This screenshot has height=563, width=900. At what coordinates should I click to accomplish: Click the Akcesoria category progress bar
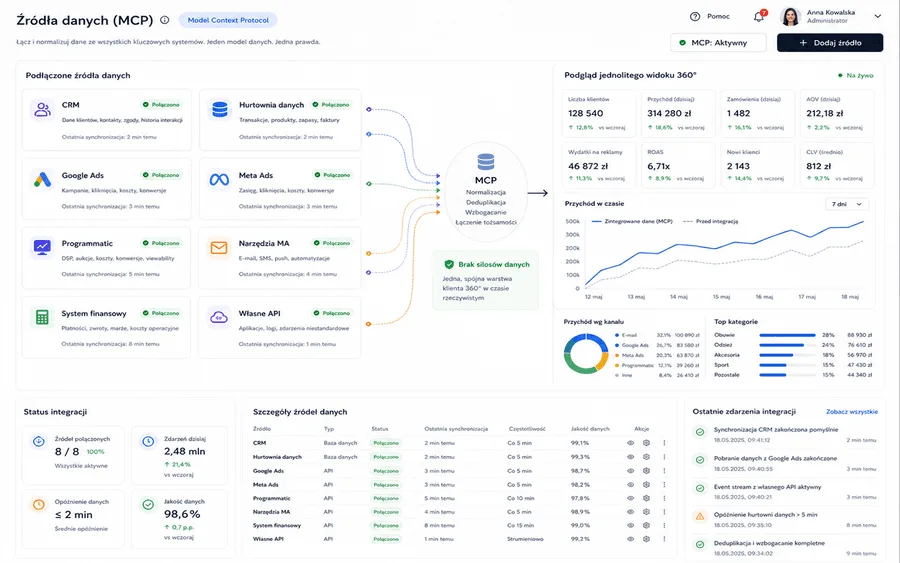tap(787, 355)
